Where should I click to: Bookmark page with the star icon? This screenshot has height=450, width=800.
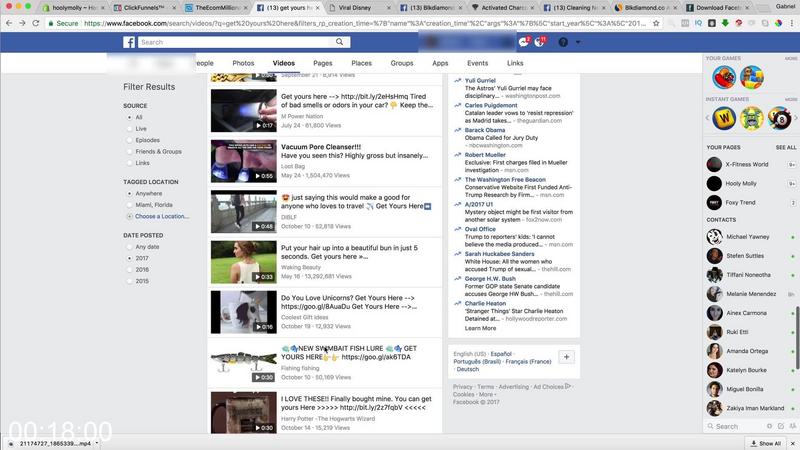click(x=656, y=23)
